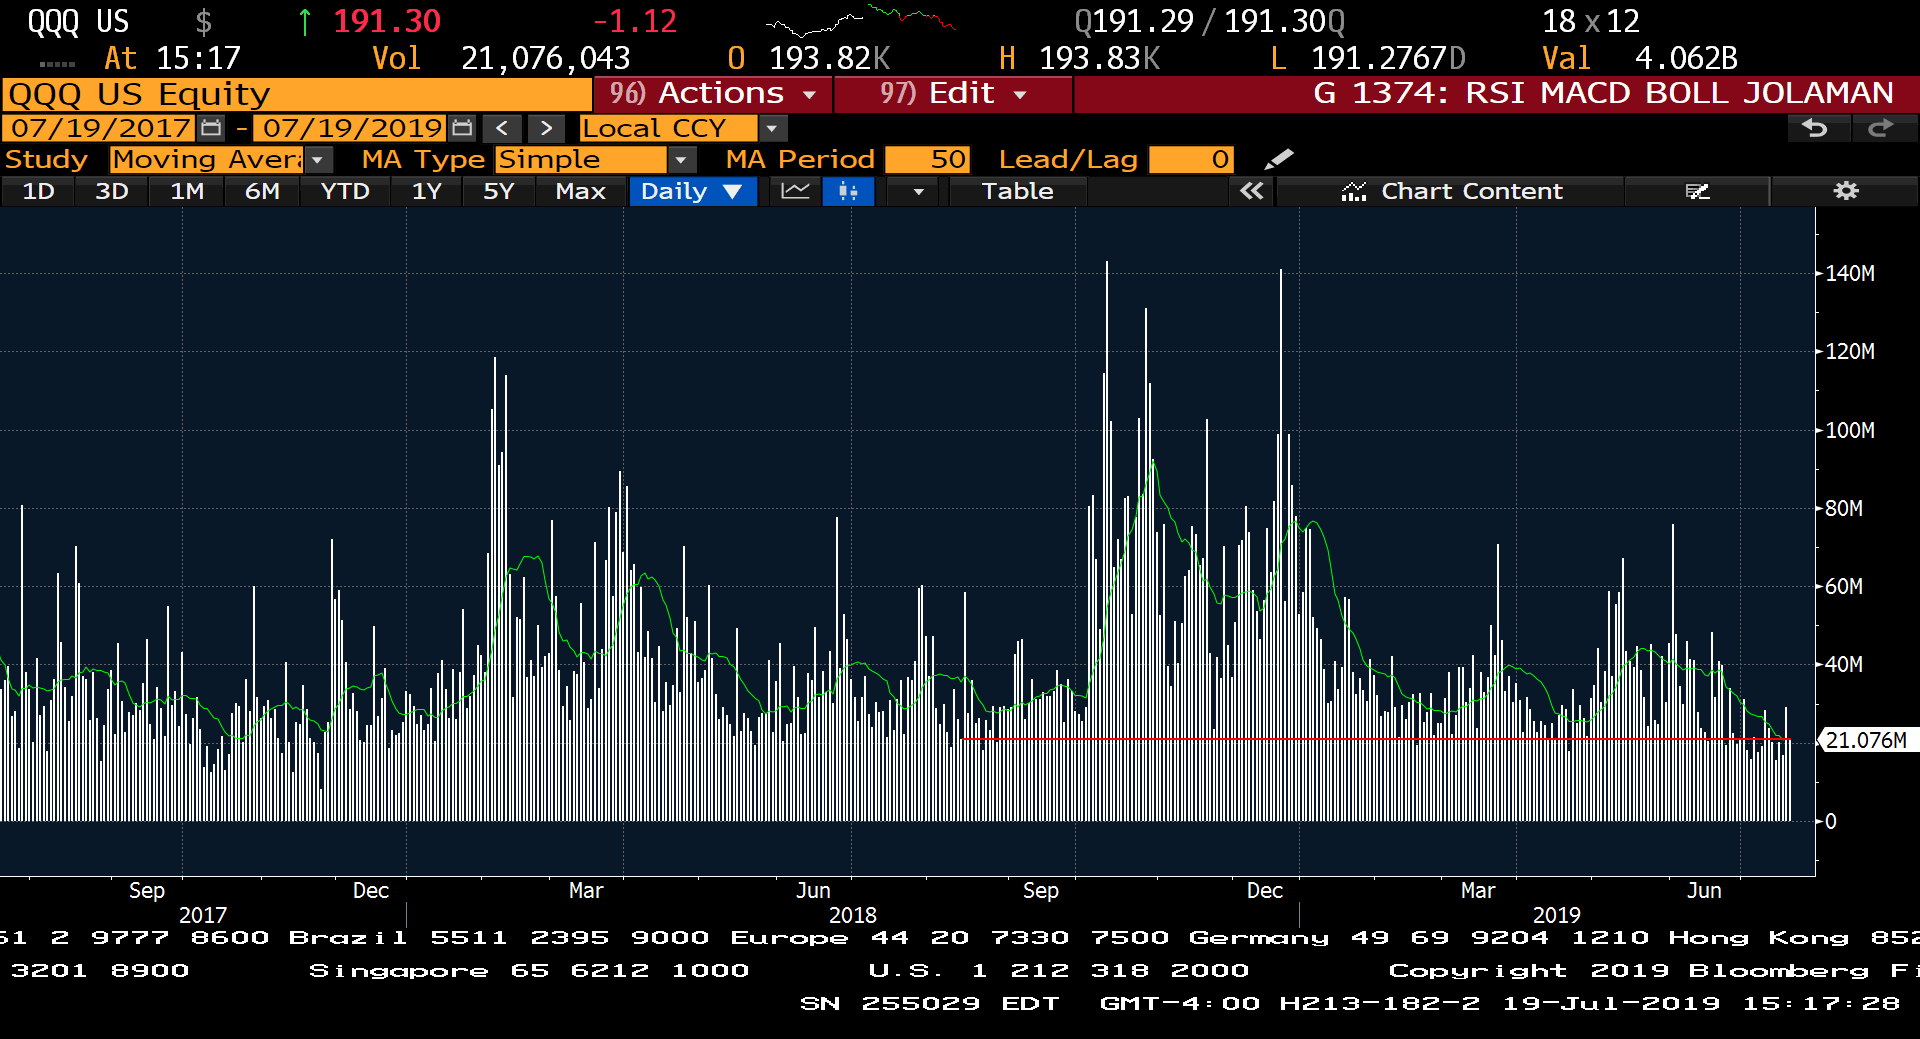Click the open value 193.82K
This screenshot has height=1039, width=1920.
pos(829,58)
